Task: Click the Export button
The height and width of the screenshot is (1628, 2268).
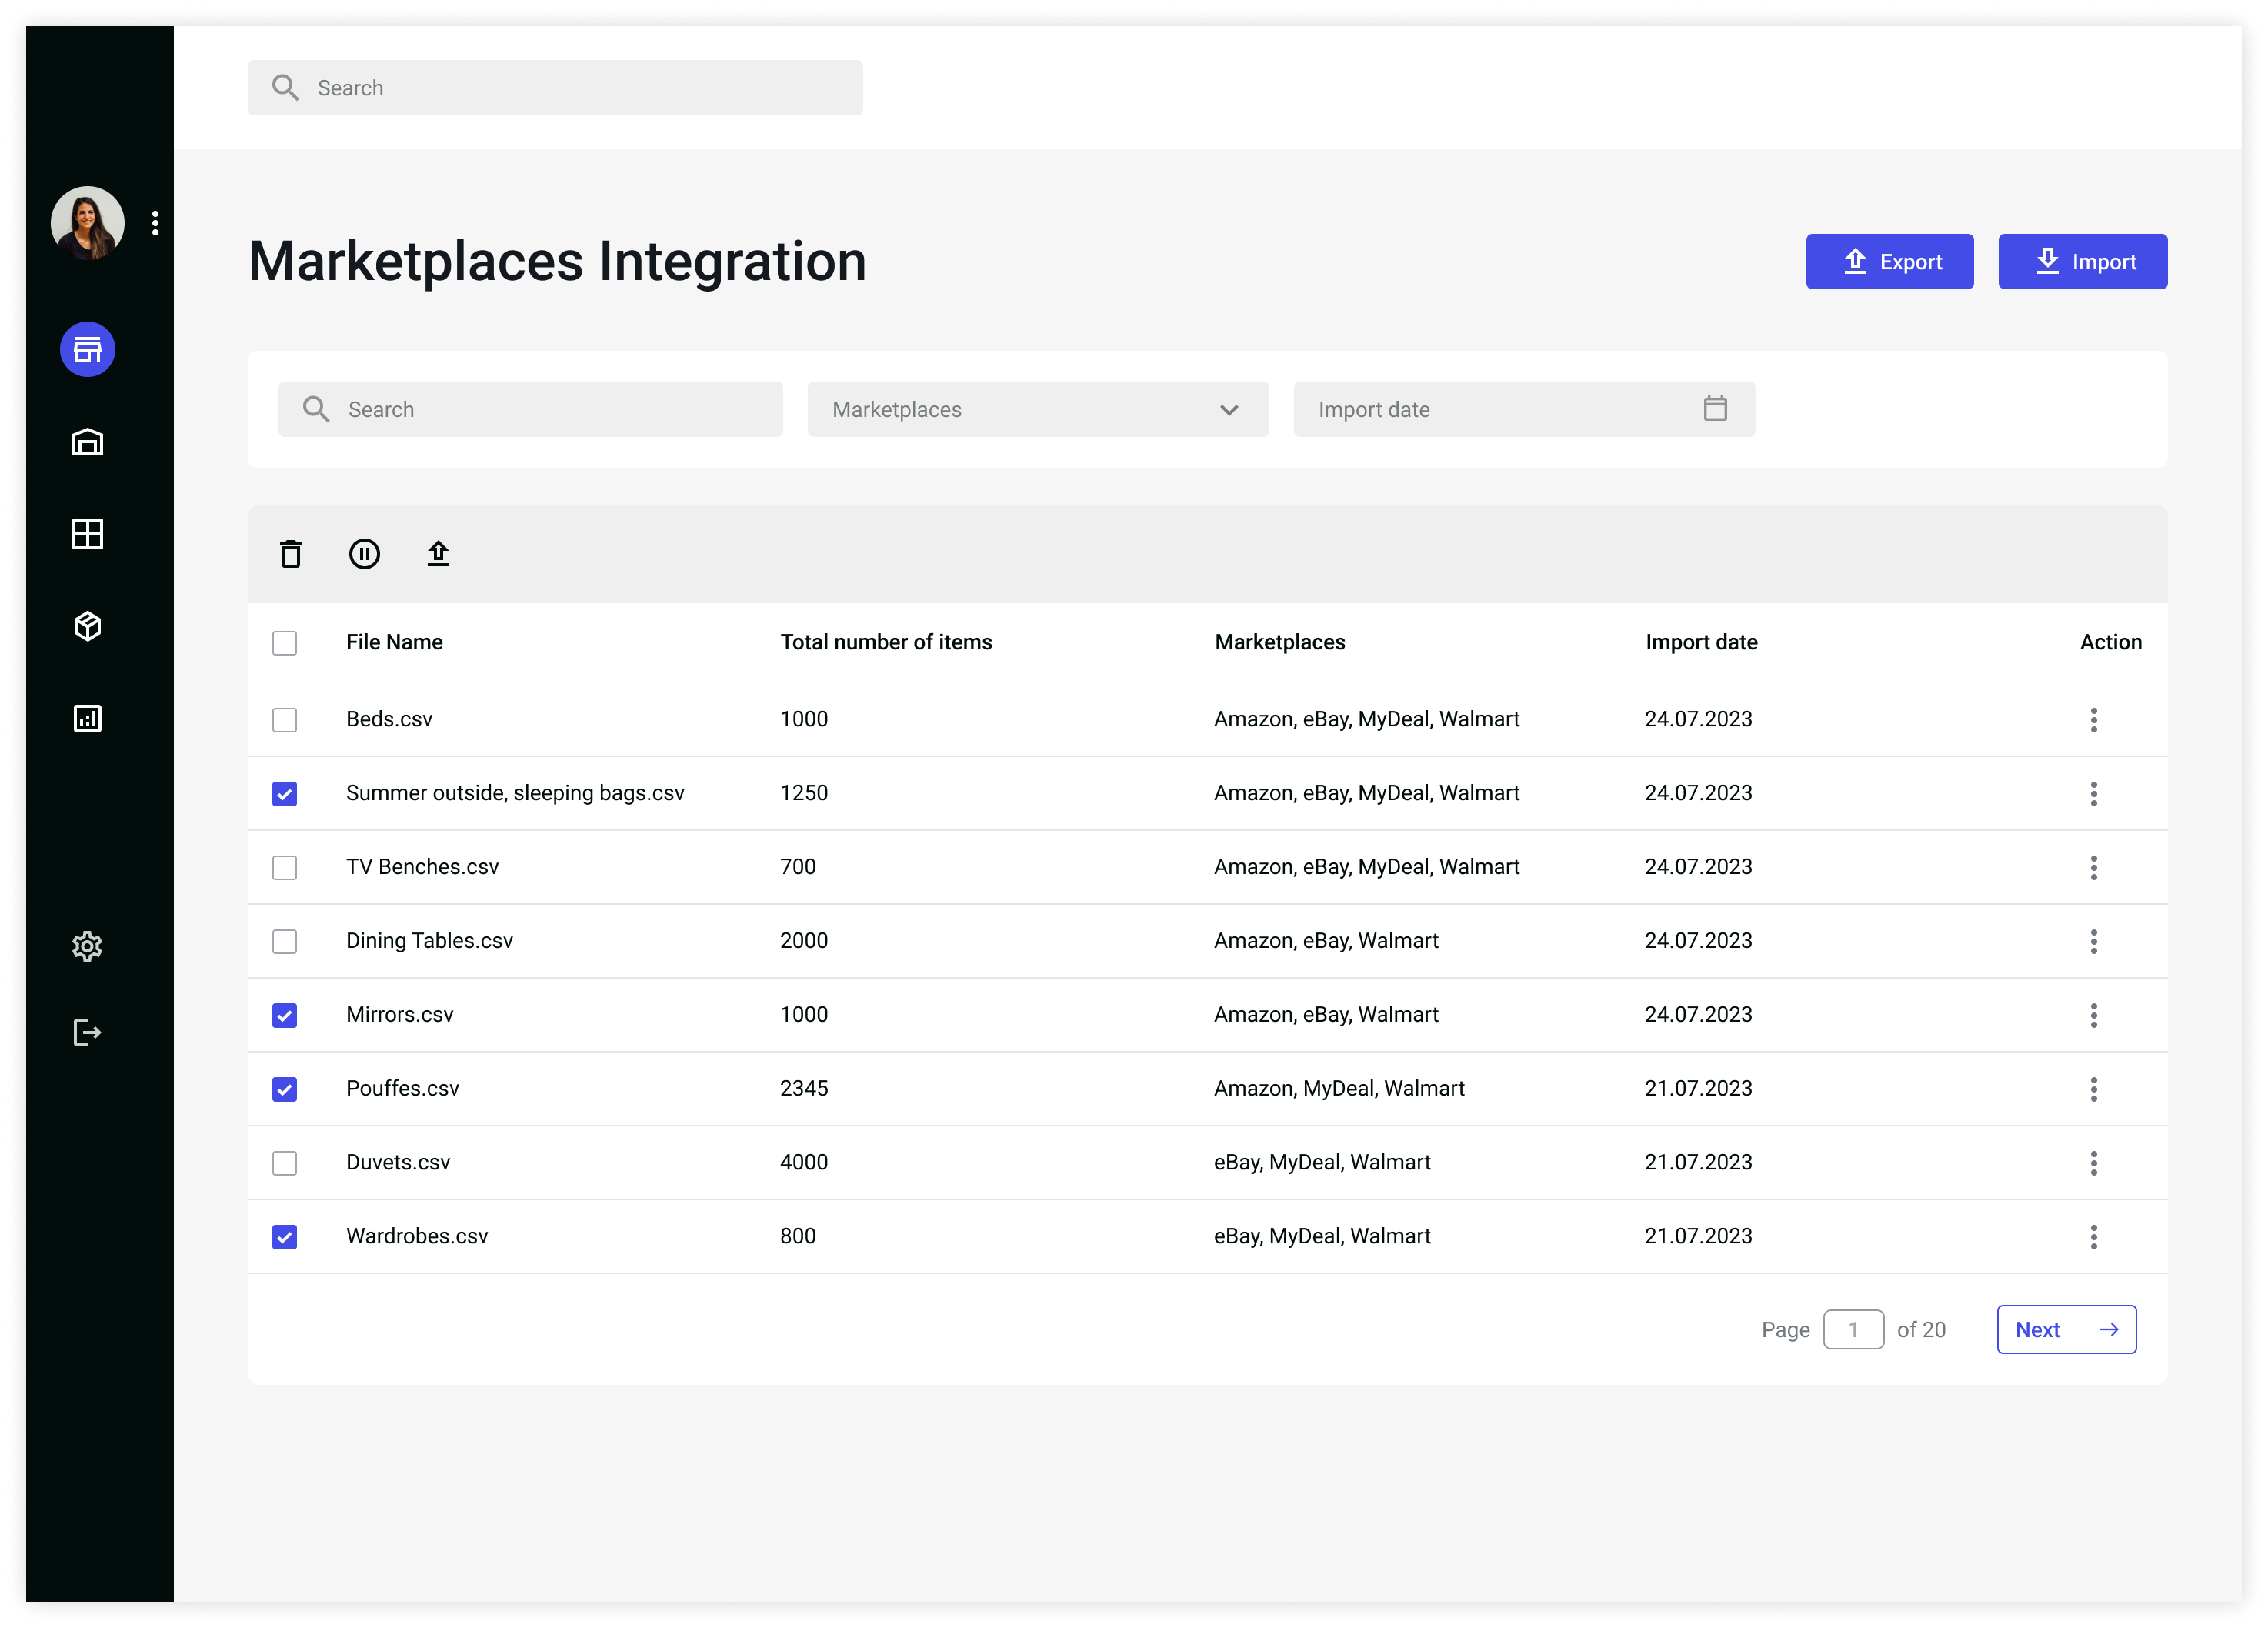Action: pos(1889,261)
